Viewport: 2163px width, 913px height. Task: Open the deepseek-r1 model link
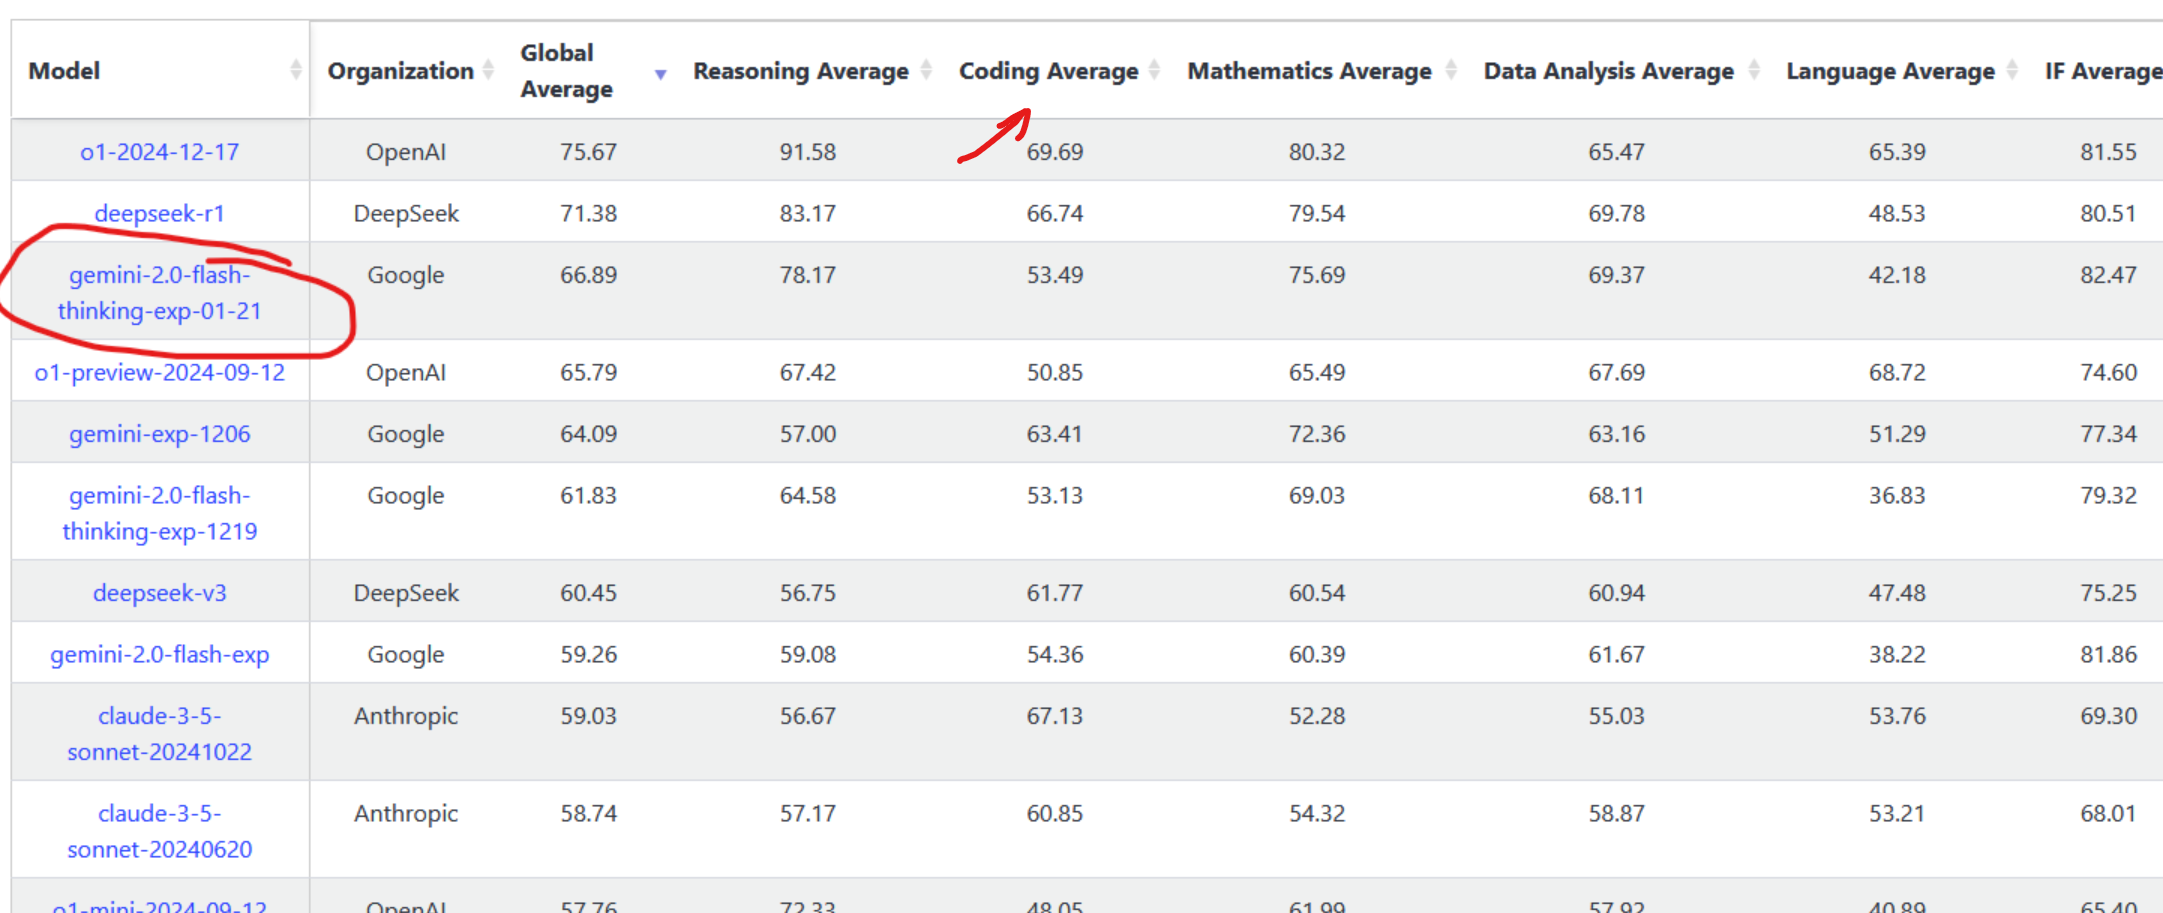[160, 213]
